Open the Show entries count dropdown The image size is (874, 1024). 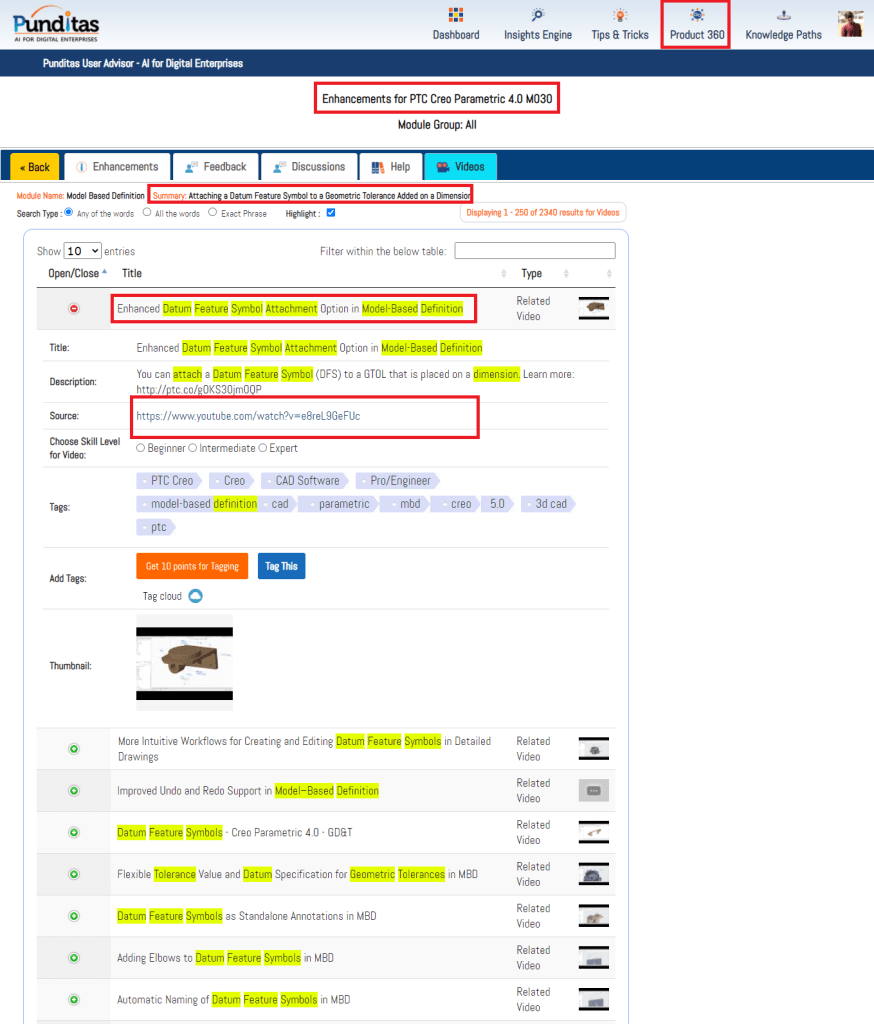coord(83,251)
